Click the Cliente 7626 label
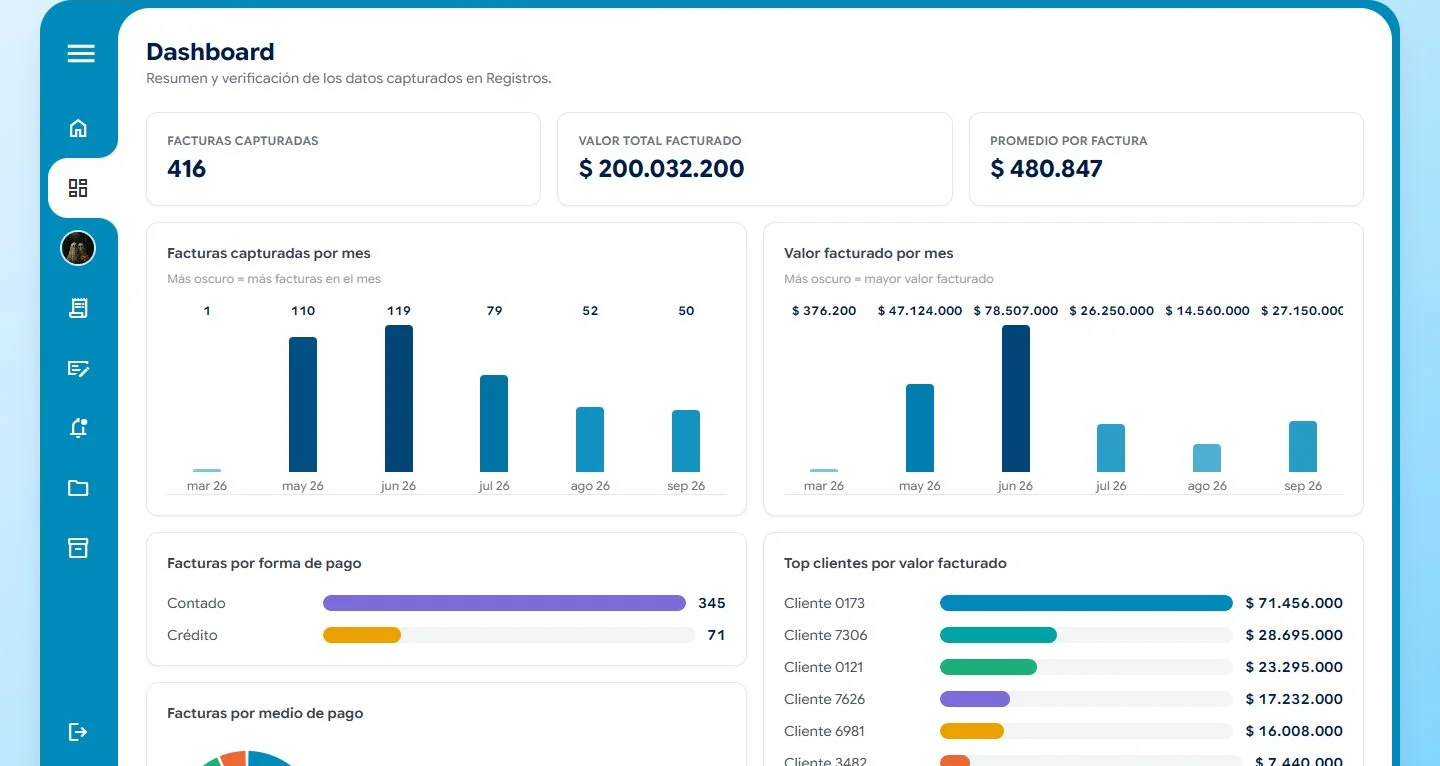The height and width of the screenshot is (766, 1440). [x=825, y=699]
